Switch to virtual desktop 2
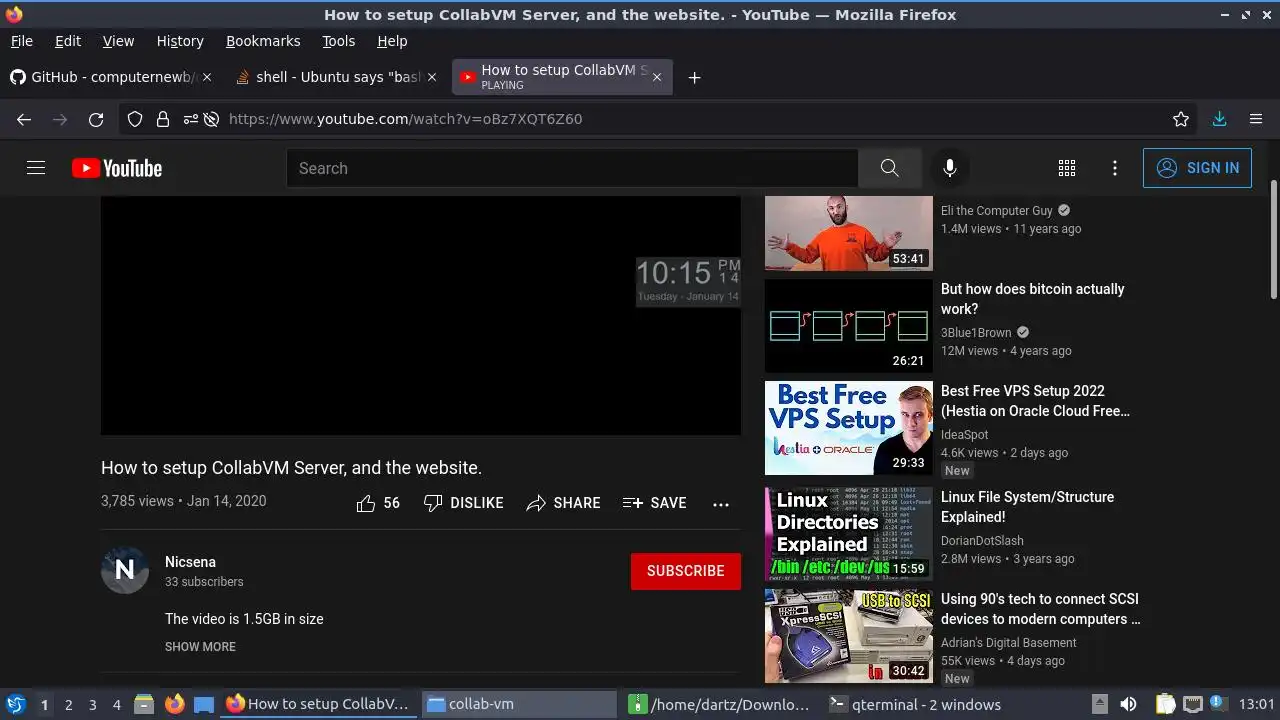The width and height of the screenshot is (1280, 720). tap(68, 704)
